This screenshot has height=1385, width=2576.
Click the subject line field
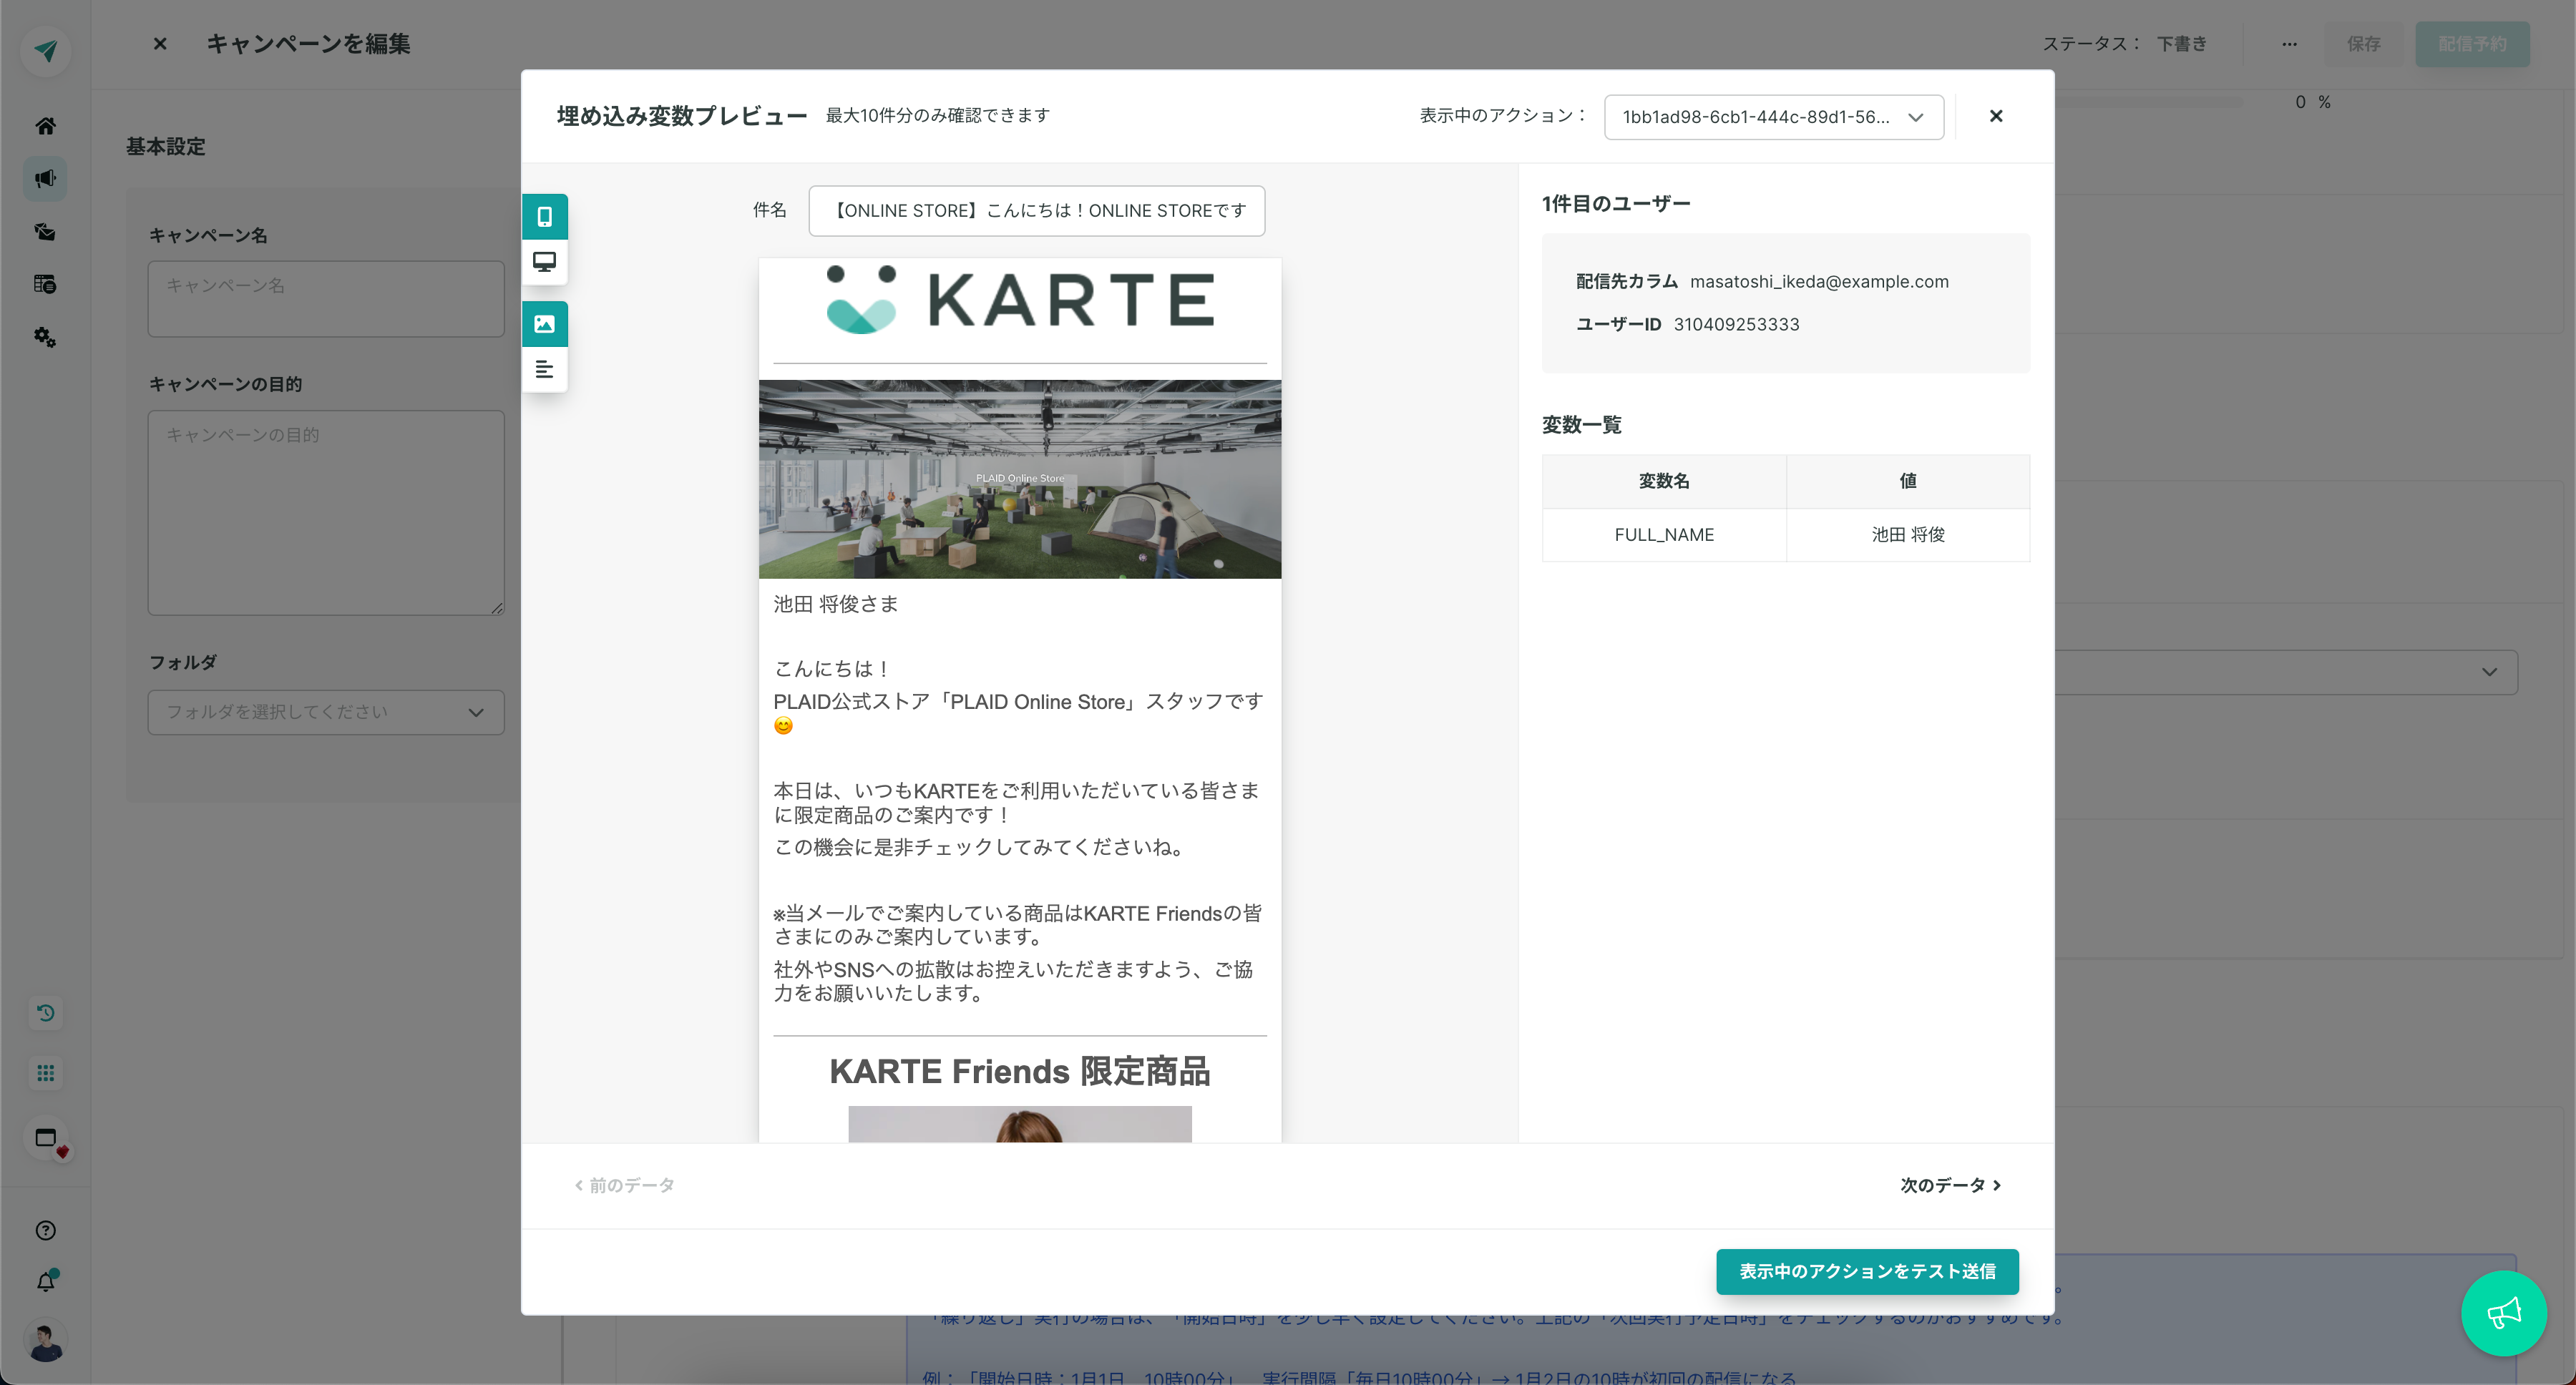click(1036, 211)
